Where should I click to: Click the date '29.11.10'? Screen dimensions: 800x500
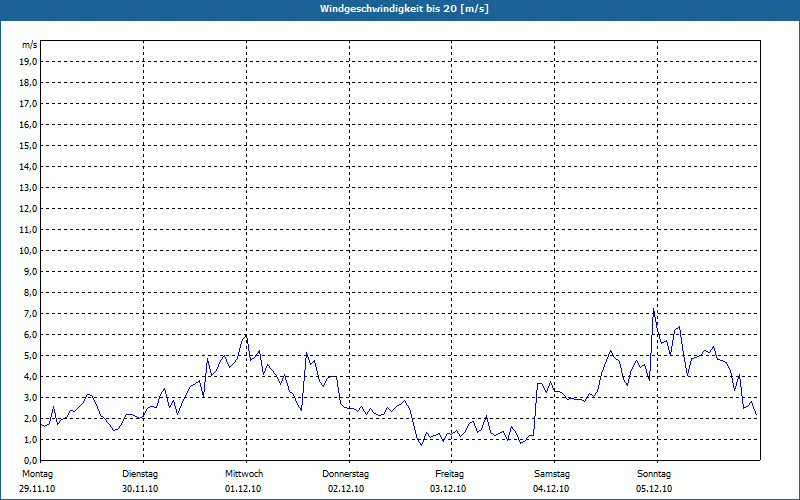37,489
